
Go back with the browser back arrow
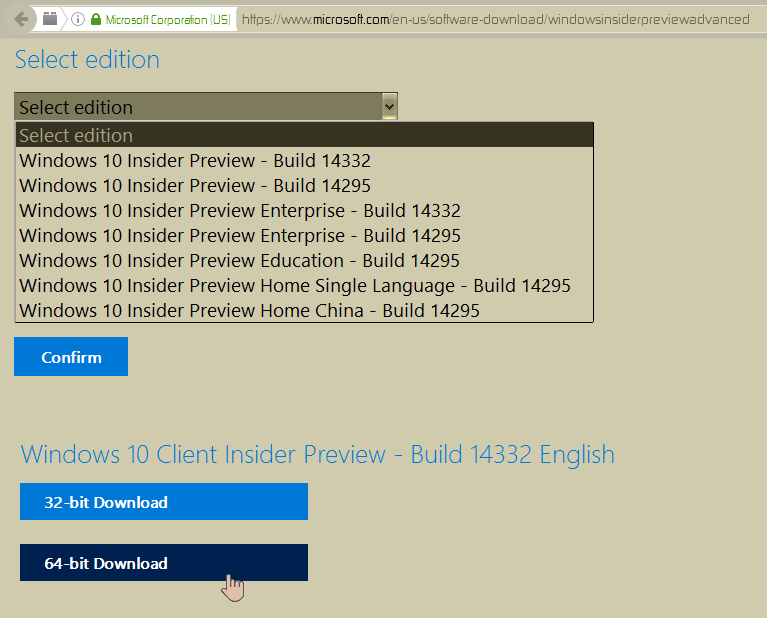pos(21,20)
